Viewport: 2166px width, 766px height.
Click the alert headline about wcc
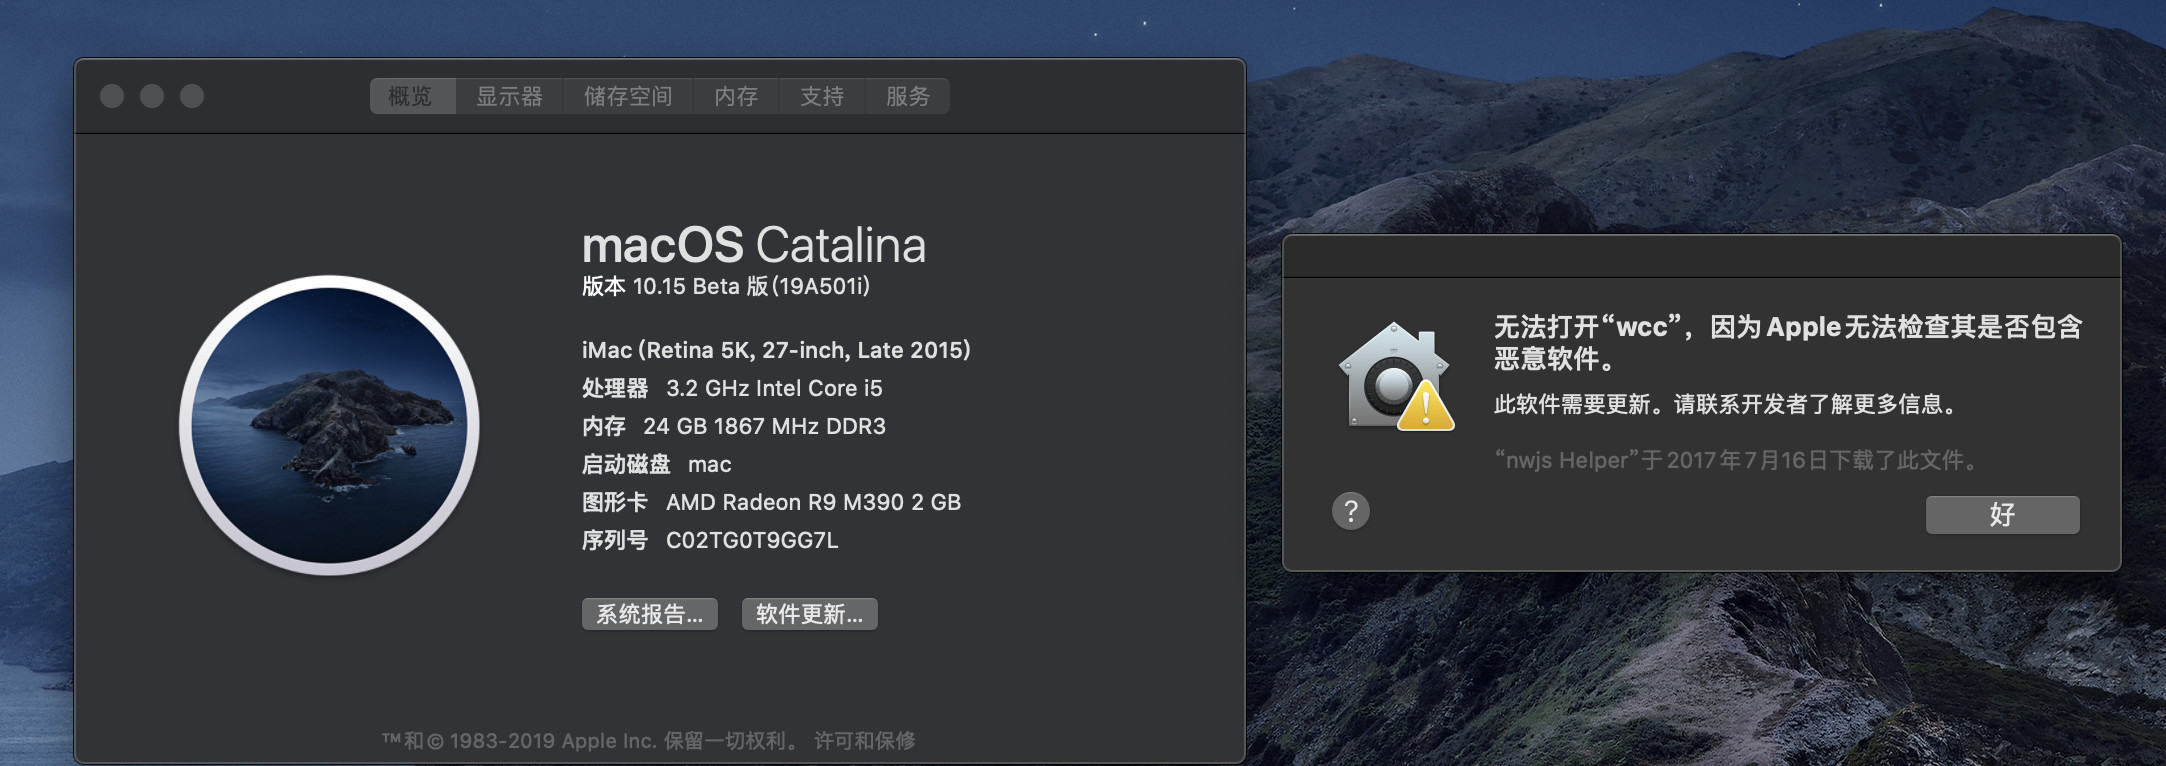1788,342
